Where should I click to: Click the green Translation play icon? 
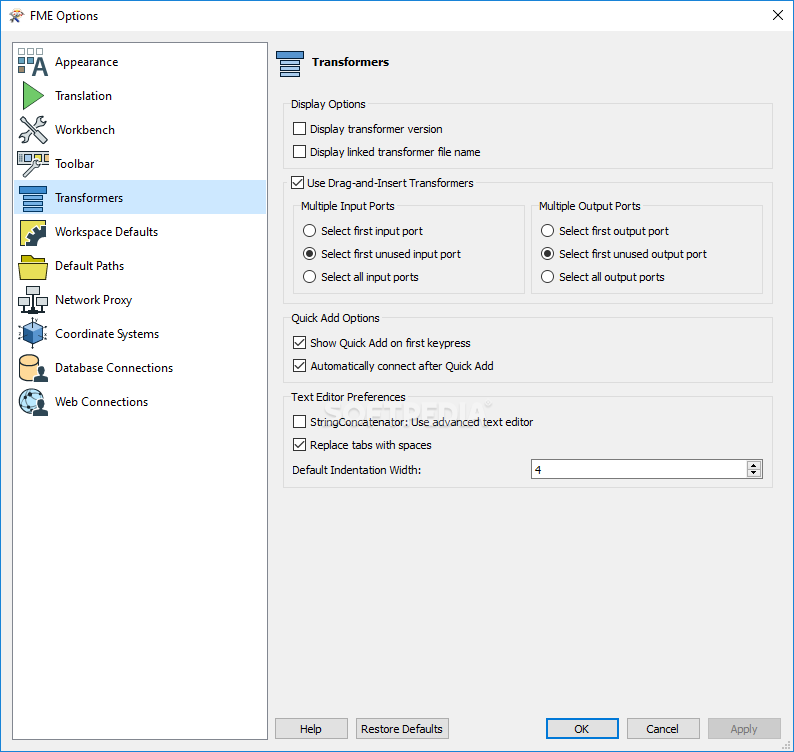[33, 96]
